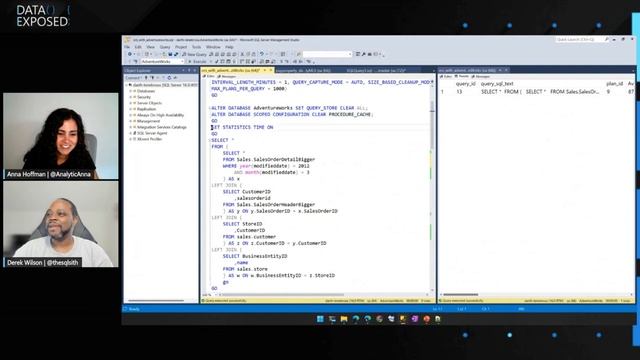This screenshot has height=360, width=640.
Task: Click the Undo toolbar icon
Action: [x=262, y=54]
